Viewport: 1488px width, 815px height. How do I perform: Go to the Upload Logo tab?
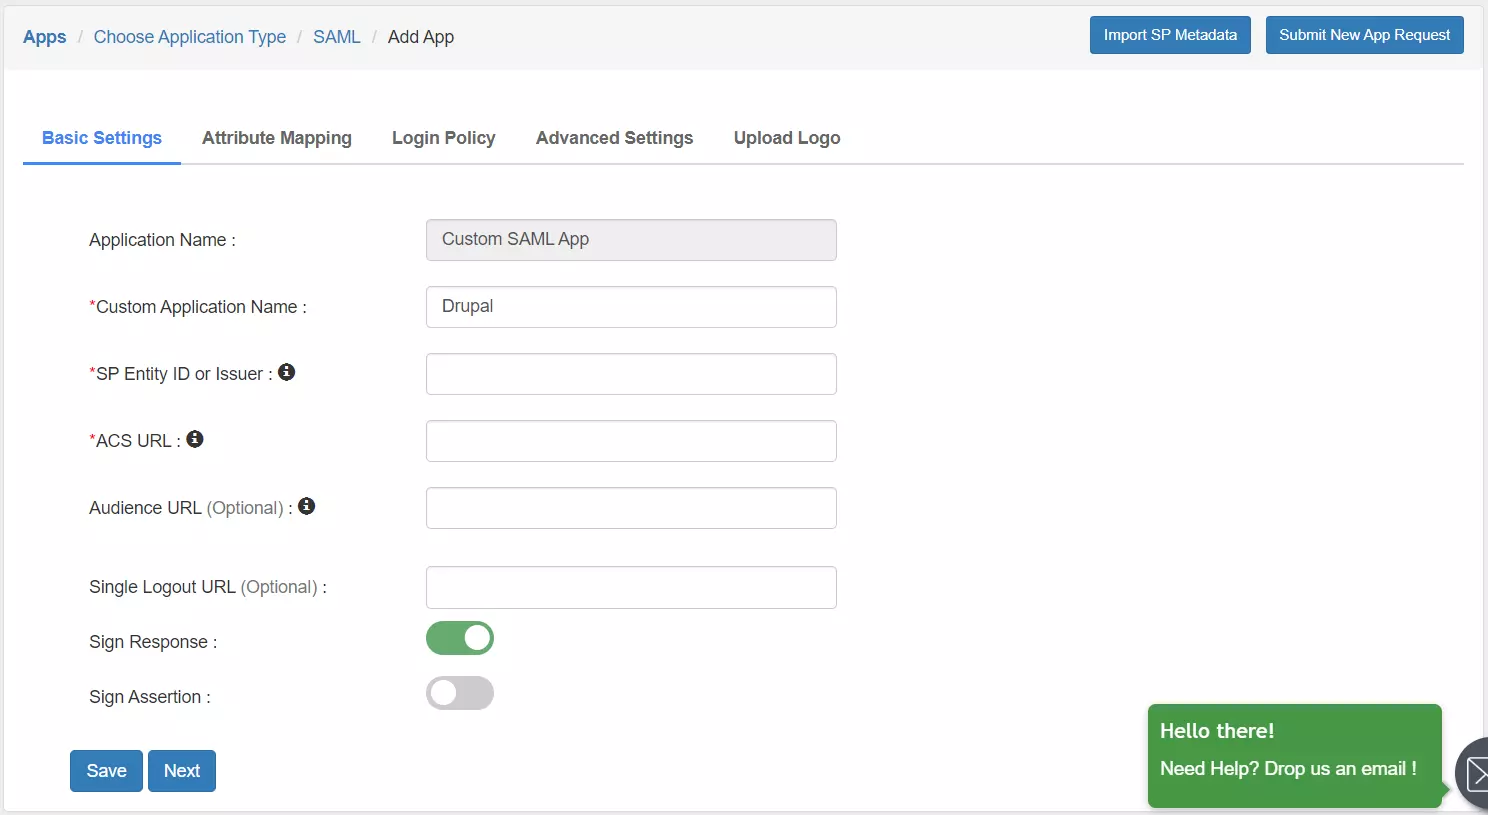tap(787, 138)
